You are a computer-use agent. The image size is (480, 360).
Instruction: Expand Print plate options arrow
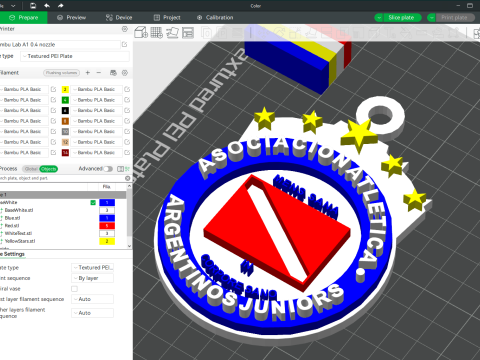coord(431,18)
